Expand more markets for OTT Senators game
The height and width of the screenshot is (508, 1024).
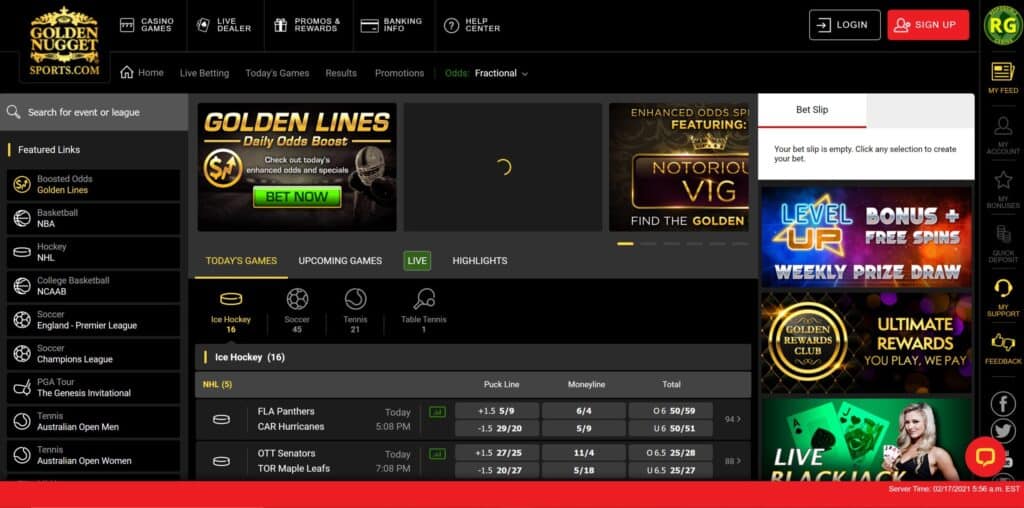coord(733,461)
